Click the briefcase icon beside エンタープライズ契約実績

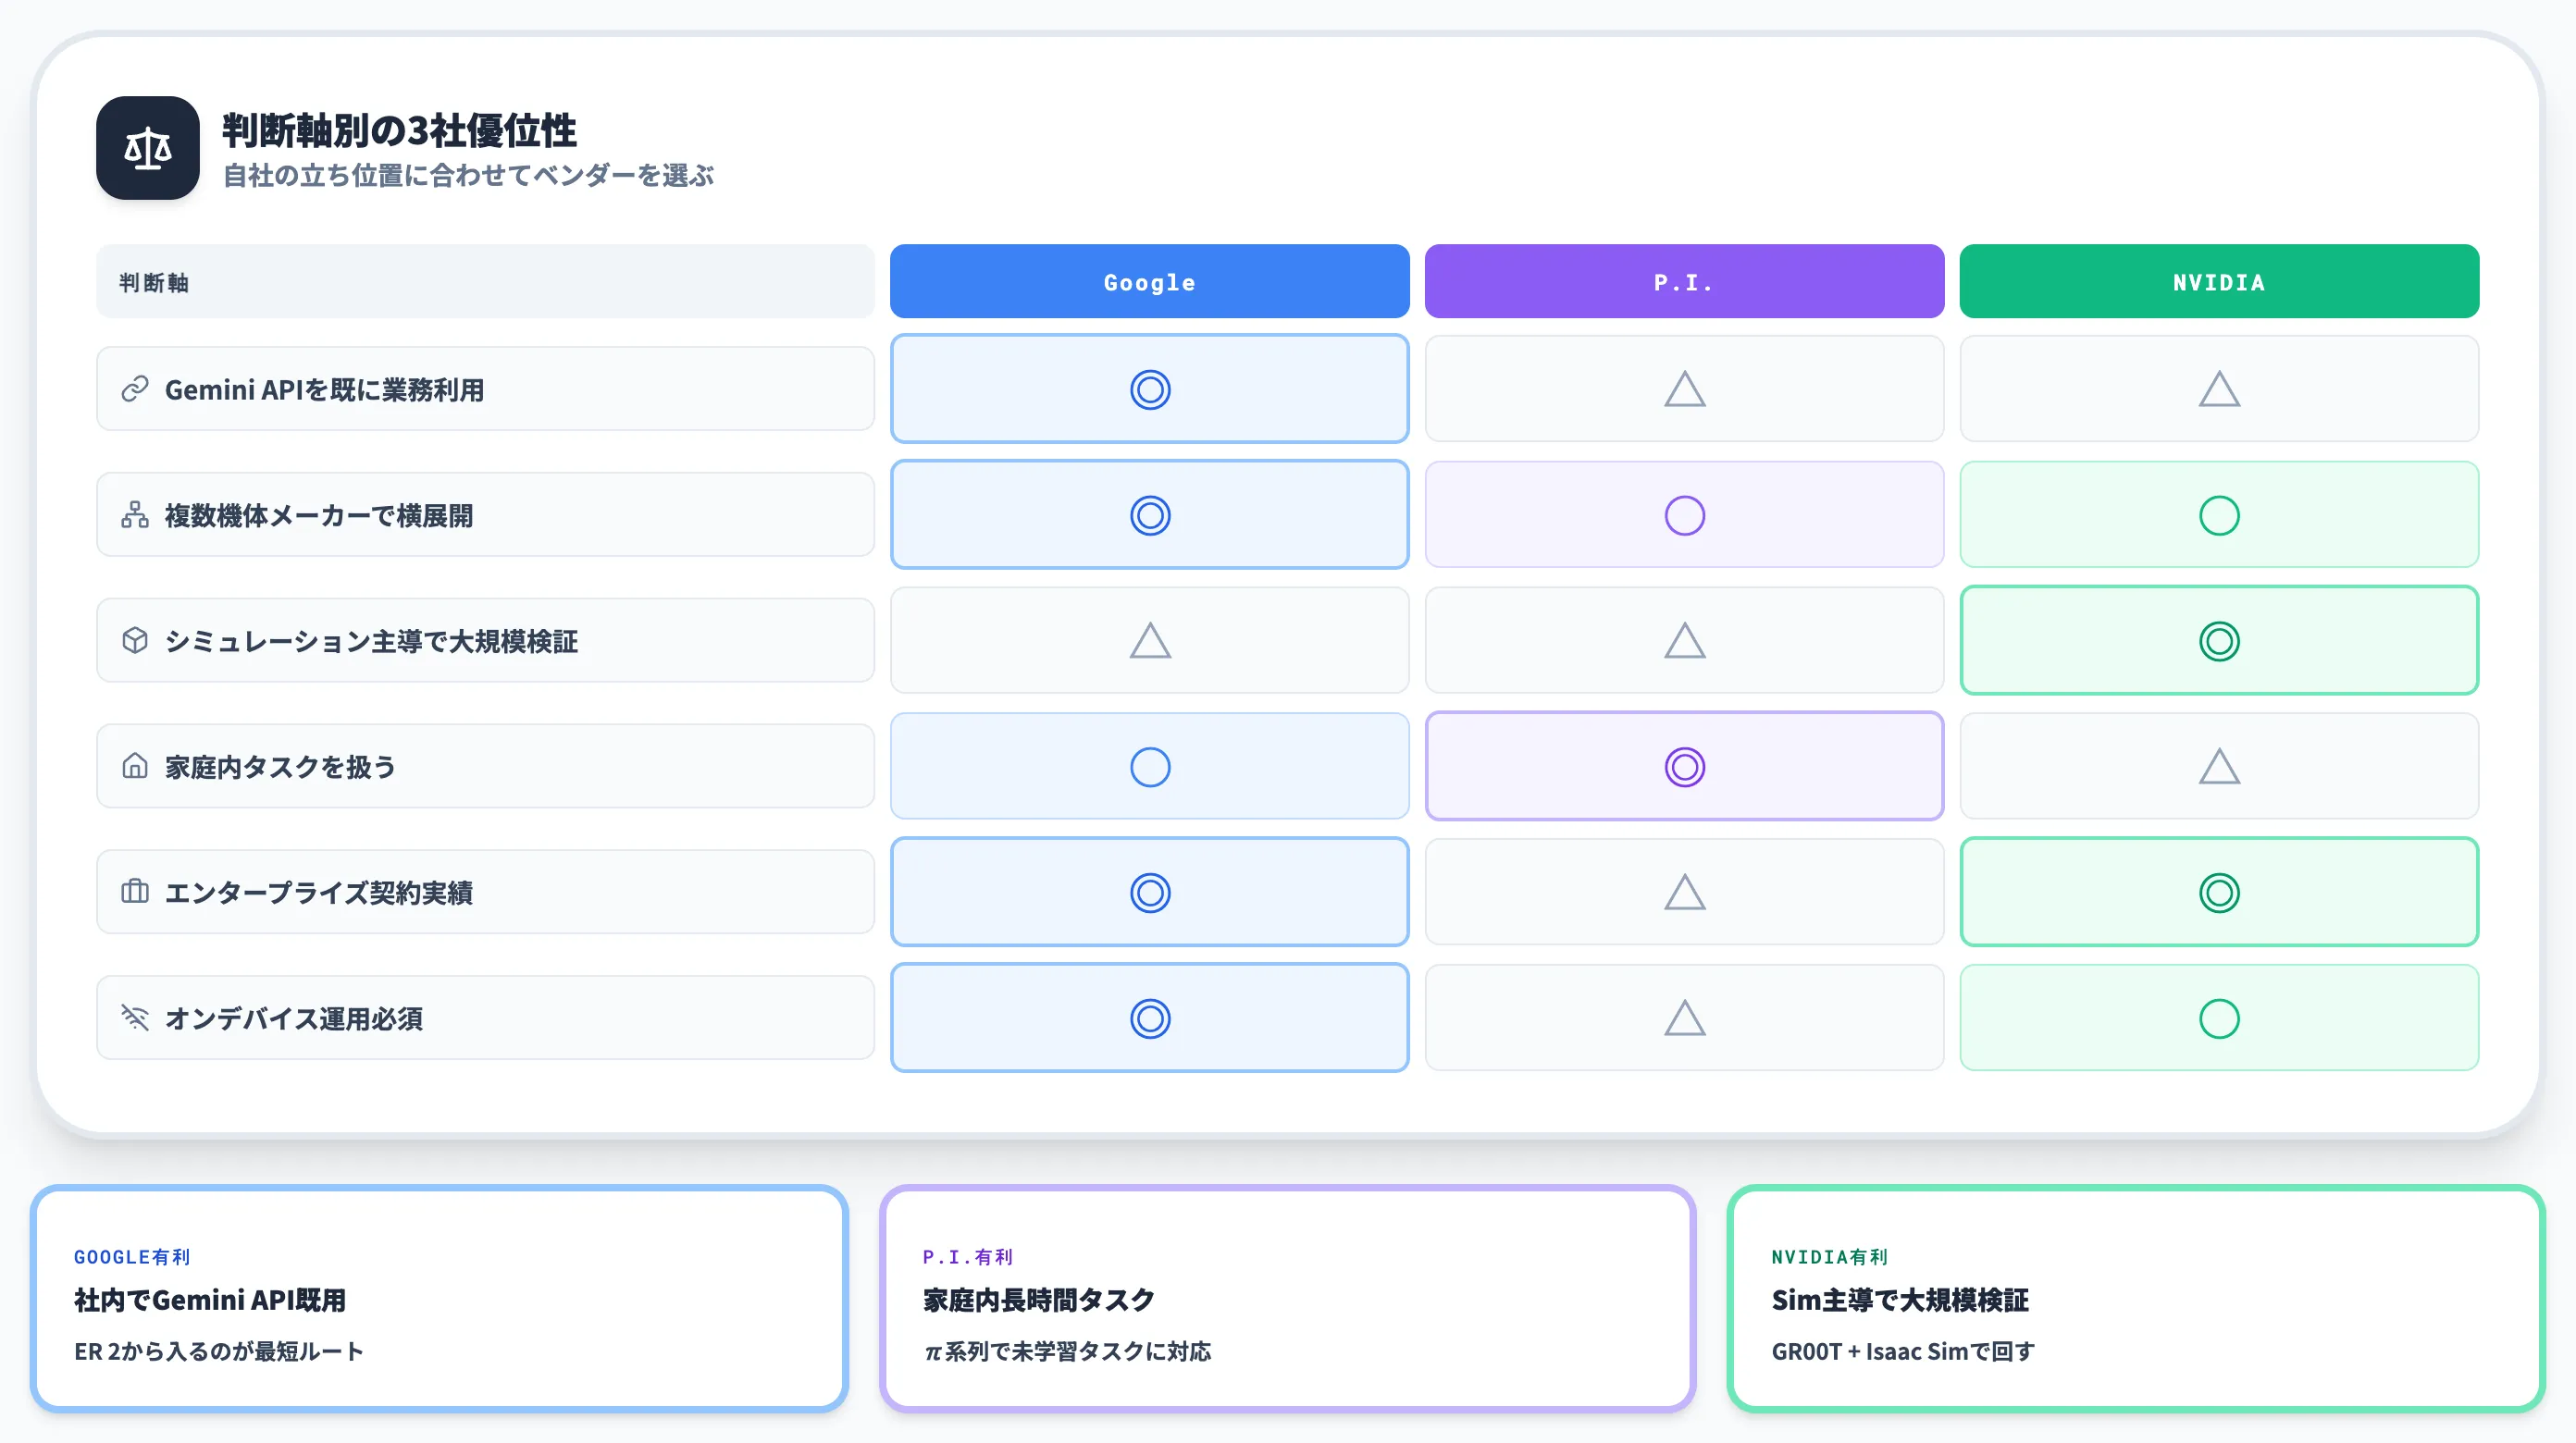click(135, 892)
